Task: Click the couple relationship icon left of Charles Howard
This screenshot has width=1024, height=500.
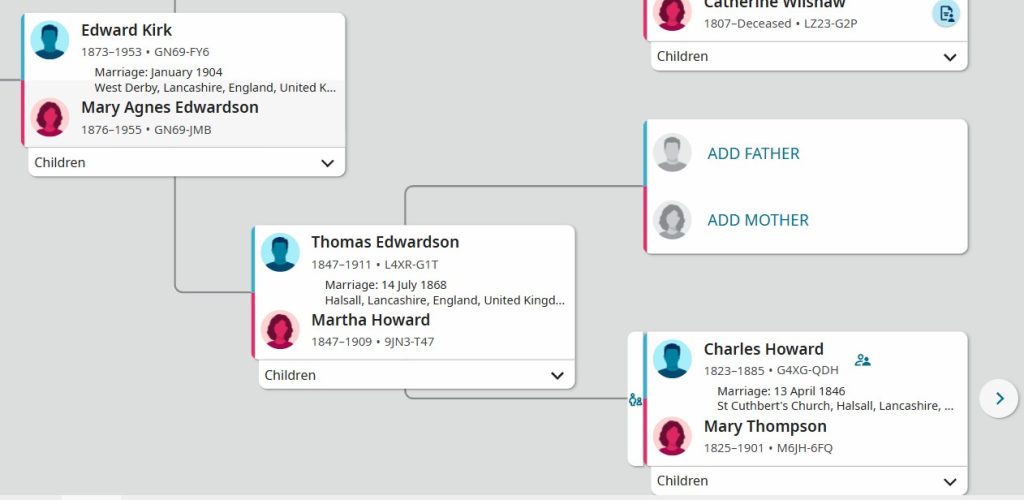Action: [635, 400]
